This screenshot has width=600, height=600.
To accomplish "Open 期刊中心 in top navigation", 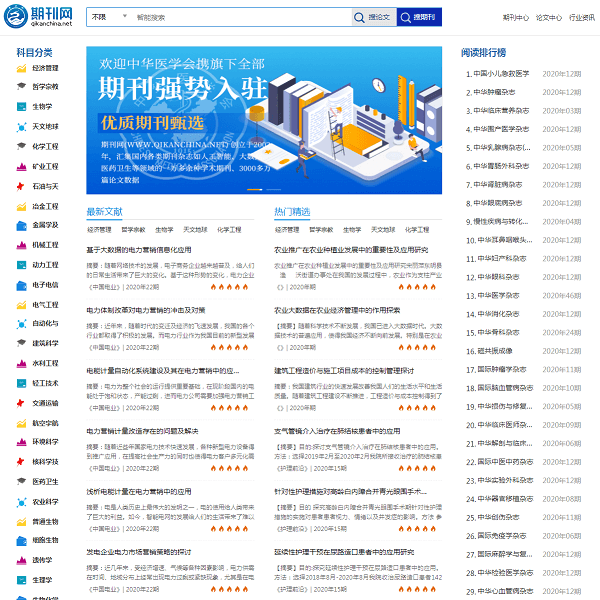I will pos(515,18).
